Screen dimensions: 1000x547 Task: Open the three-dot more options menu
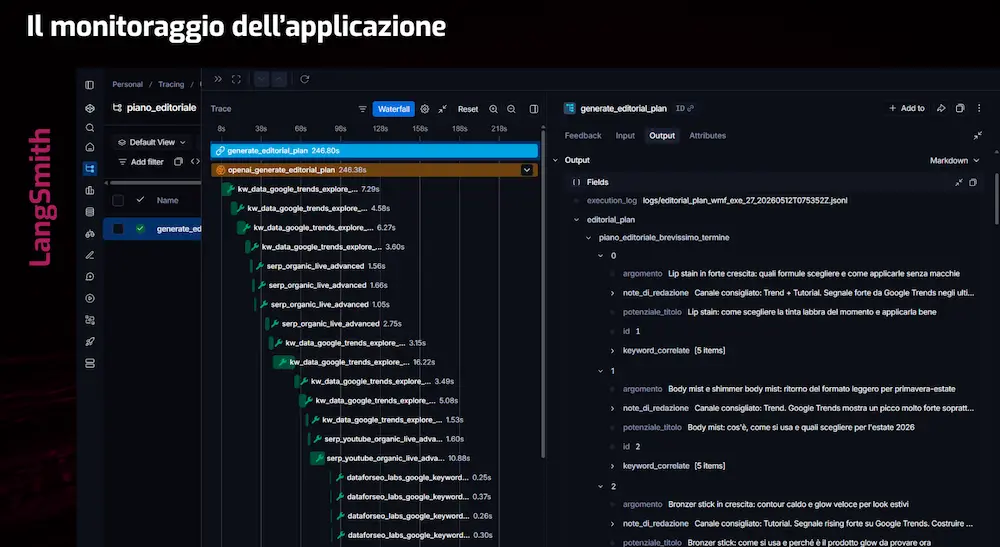(979, 108)
